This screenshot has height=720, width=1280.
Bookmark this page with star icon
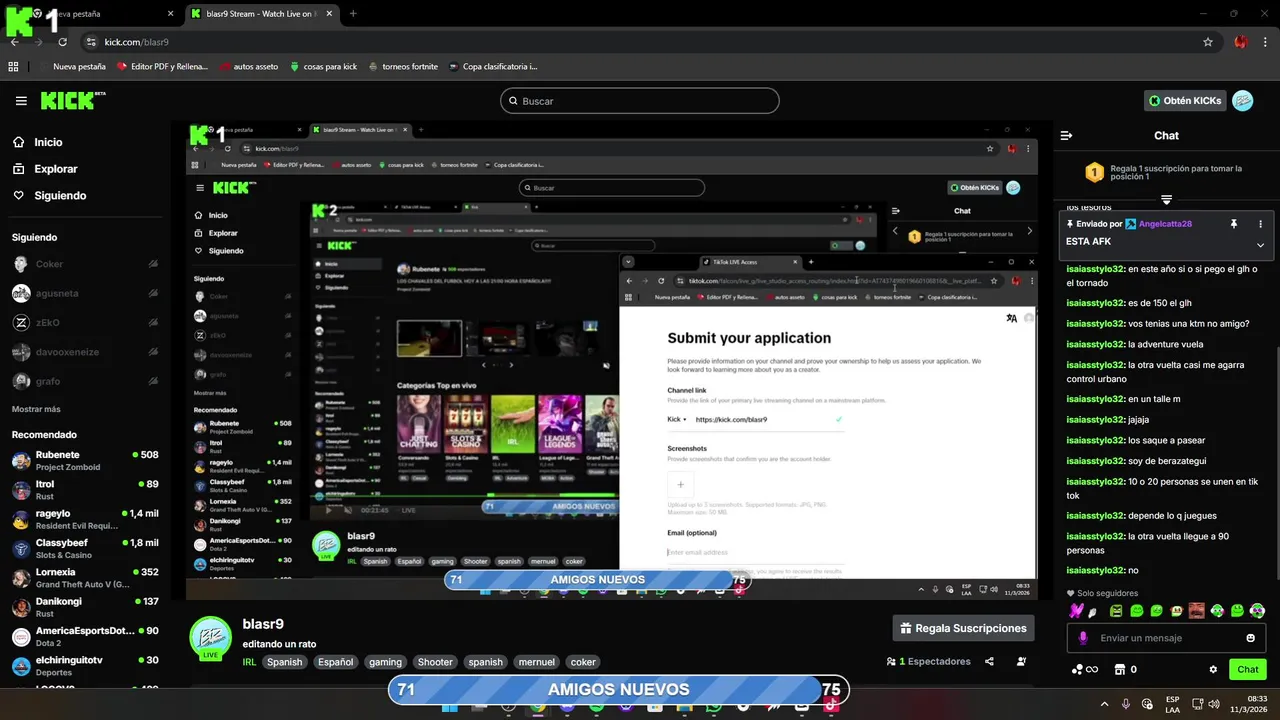click(x=1208, y=42)
